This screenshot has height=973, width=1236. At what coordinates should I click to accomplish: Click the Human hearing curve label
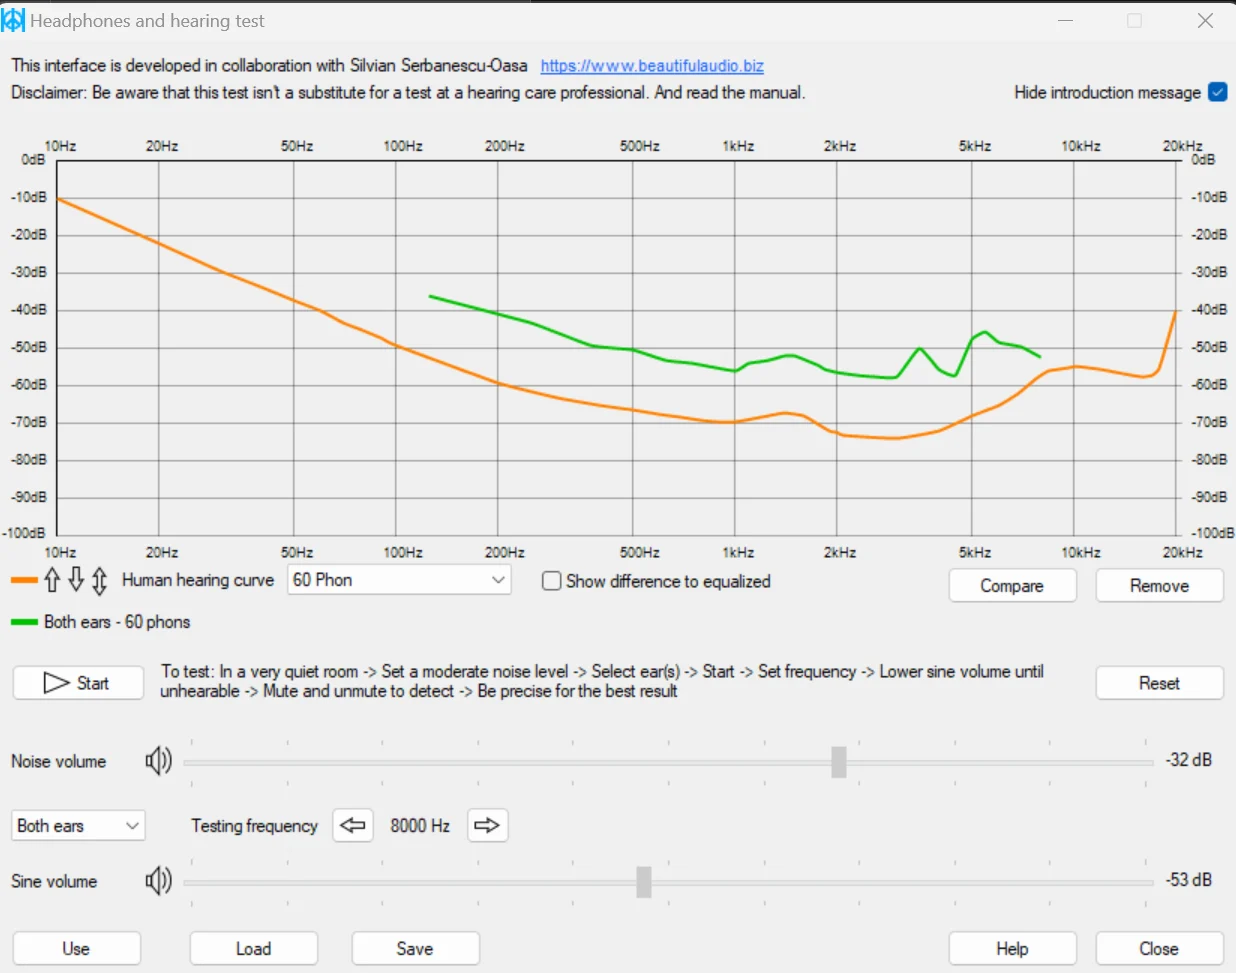click(198, 580)
